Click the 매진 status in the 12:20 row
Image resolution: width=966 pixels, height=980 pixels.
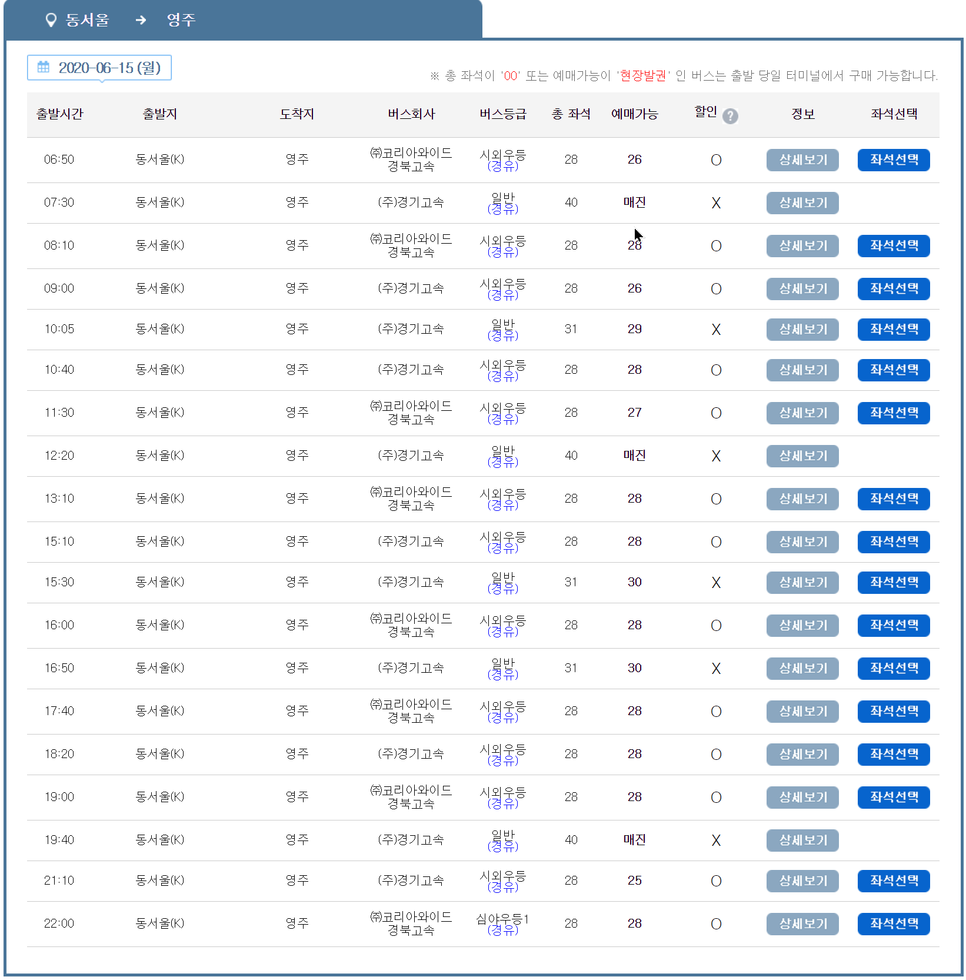[634, 456]
